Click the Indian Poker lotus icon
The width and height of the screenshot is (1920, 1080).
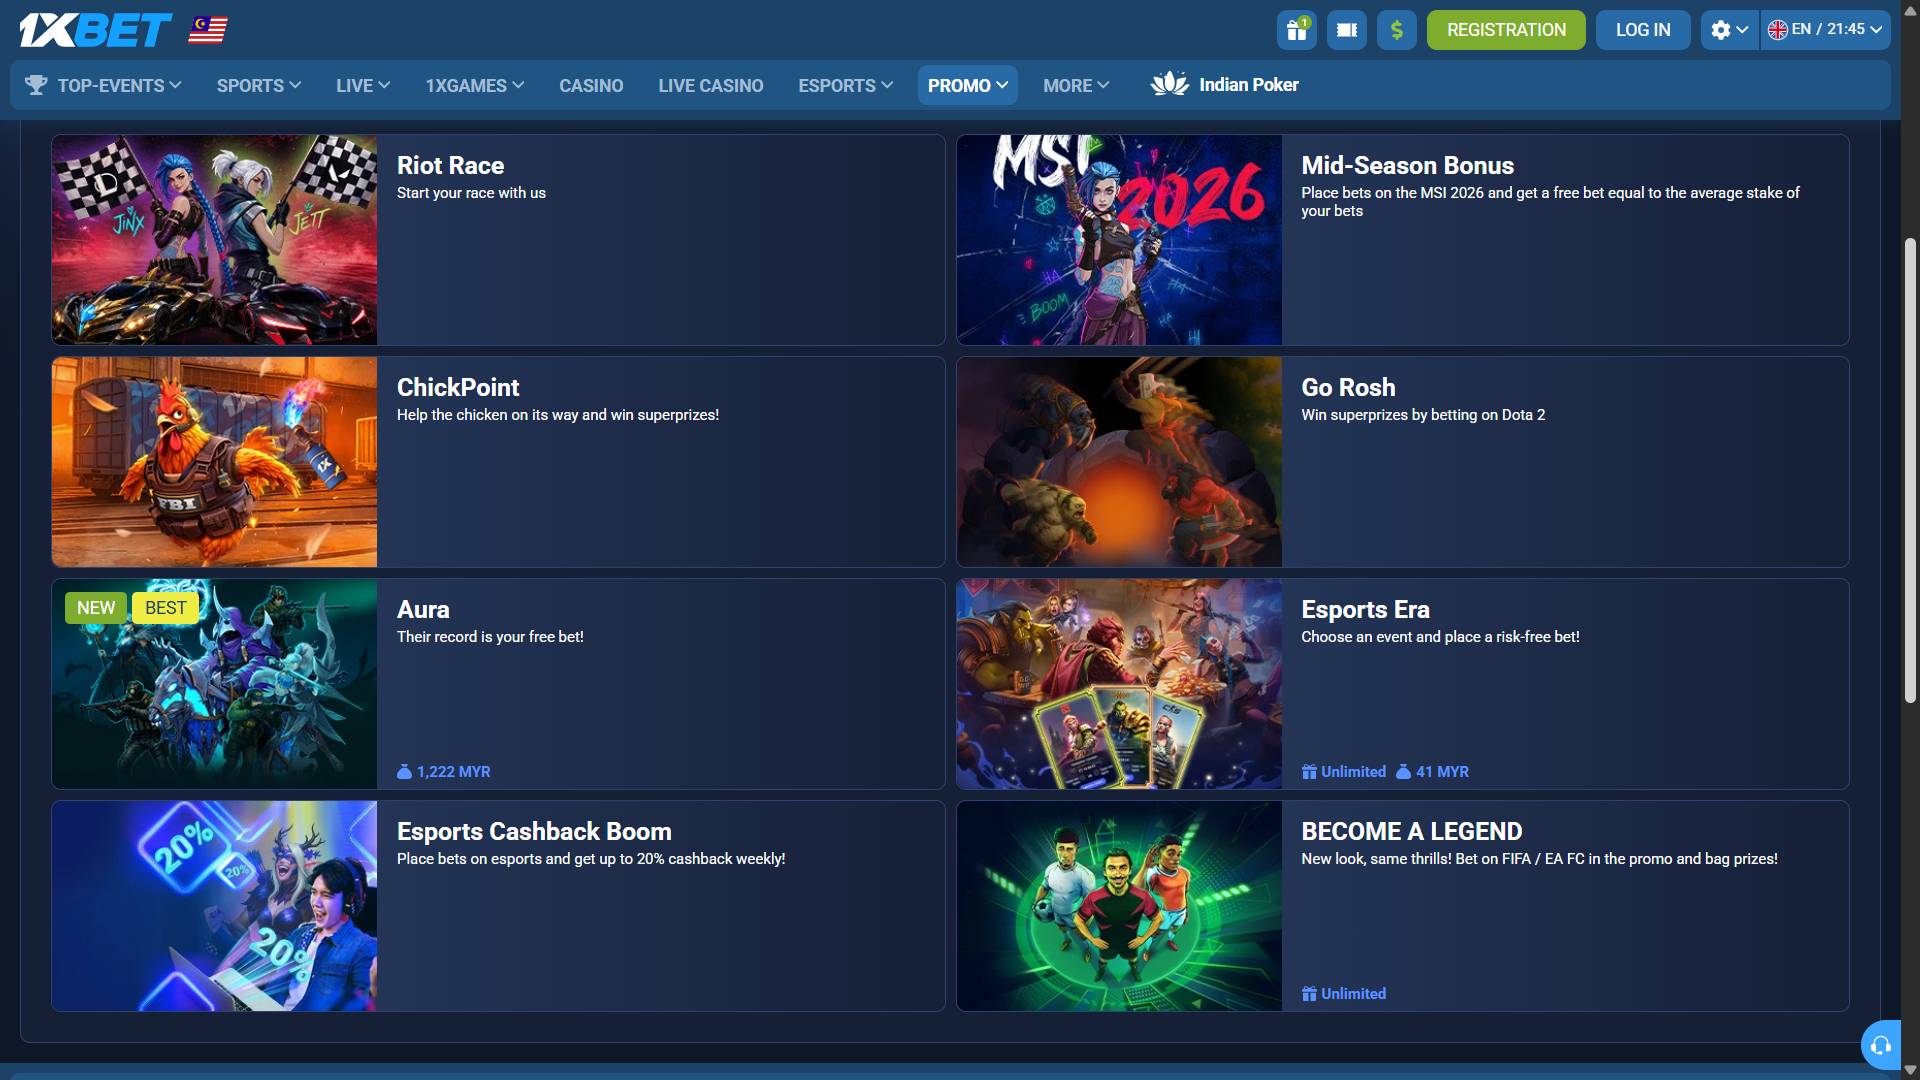coord(1169,84)
